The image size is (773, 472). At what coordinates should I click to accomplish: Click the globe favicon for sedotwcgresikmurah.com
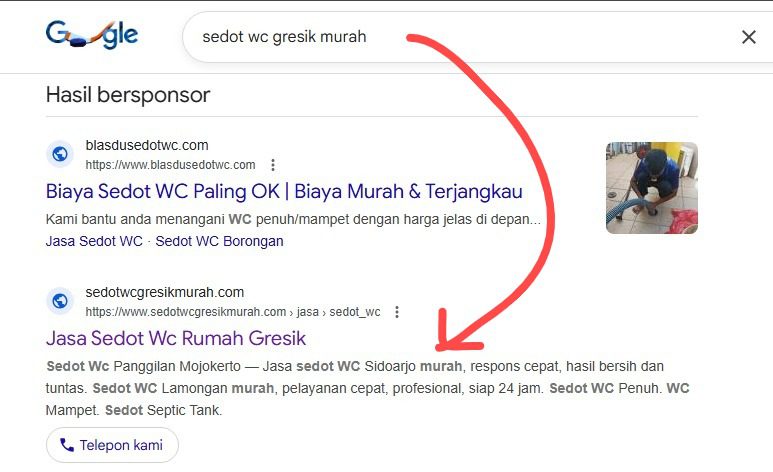pos(60,301)
